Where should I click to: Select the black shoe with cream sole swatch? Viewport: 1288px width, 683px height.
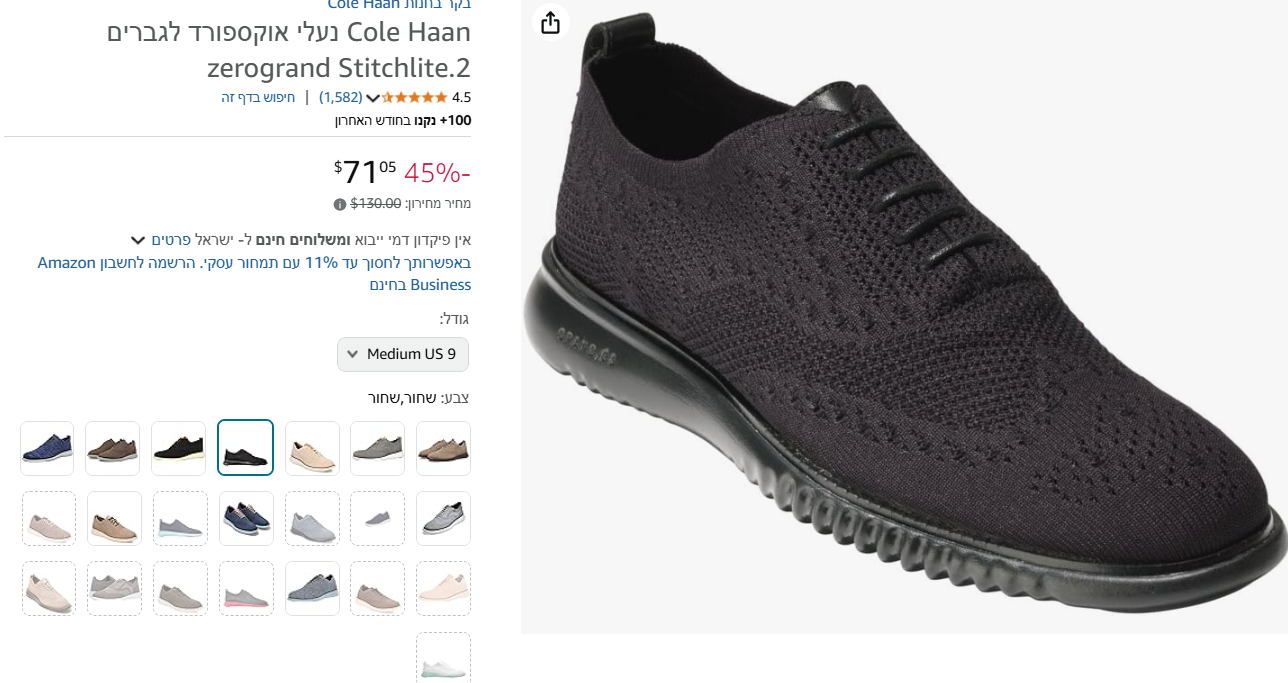179,448
